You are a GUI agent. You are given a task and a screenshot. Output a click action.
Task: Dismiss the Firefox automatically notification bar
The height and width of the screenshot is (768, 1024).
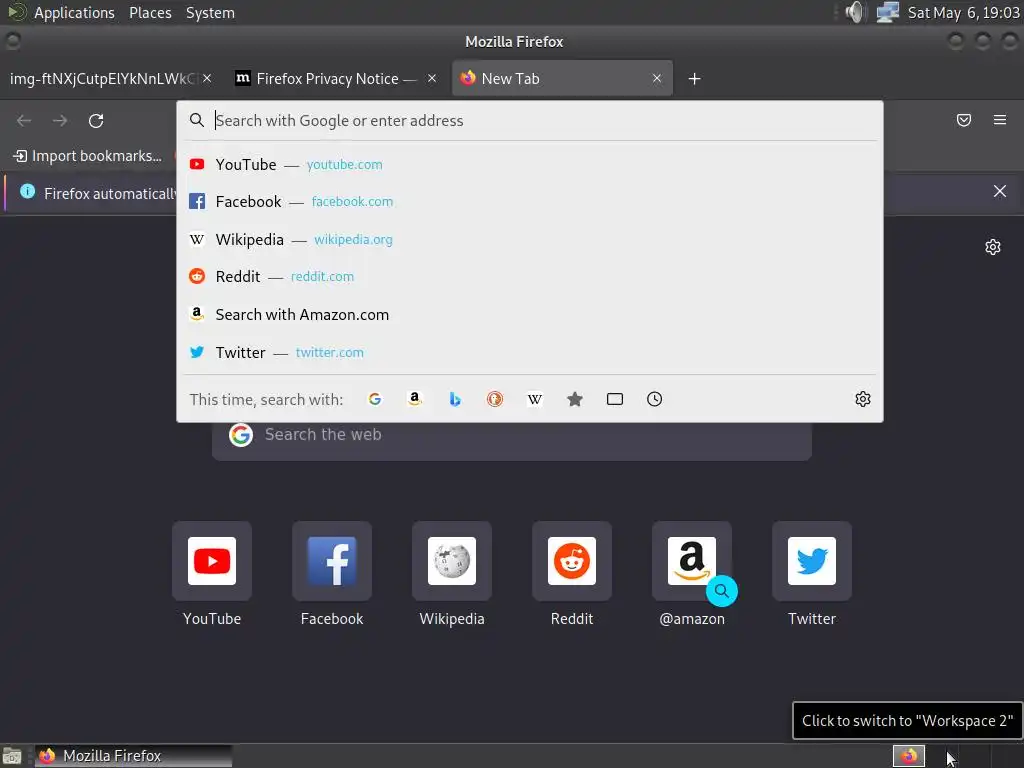pos(1000,191)
